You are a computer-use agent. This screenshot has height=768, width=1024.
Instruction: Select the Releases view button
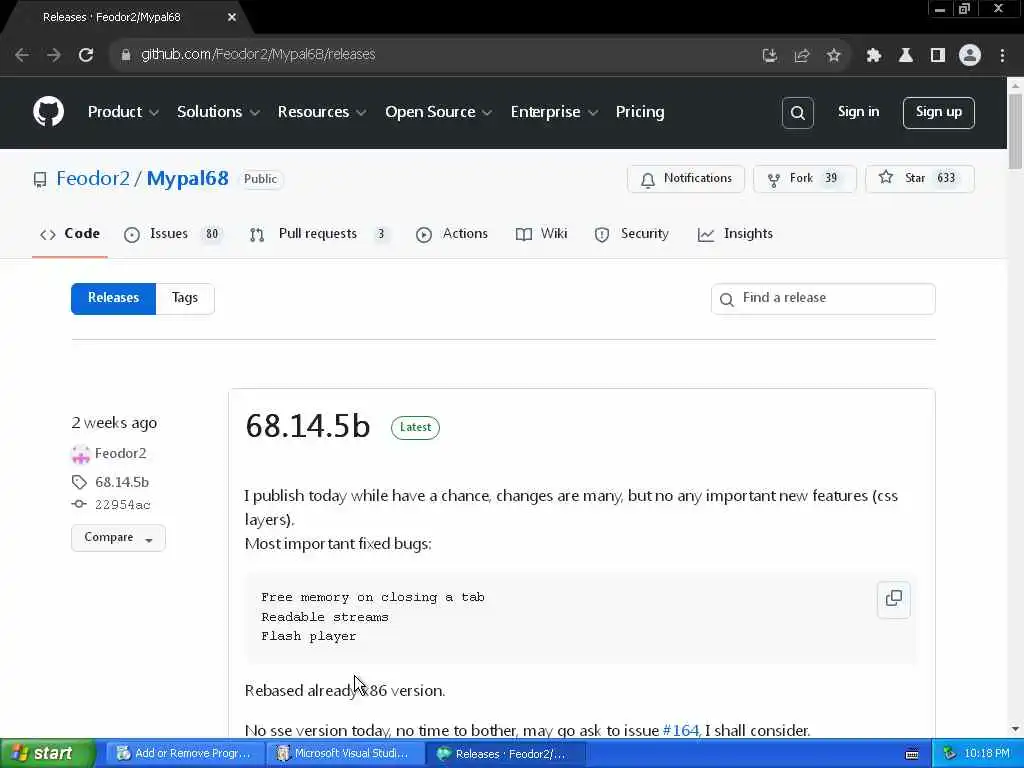click(x=114, y=298)
